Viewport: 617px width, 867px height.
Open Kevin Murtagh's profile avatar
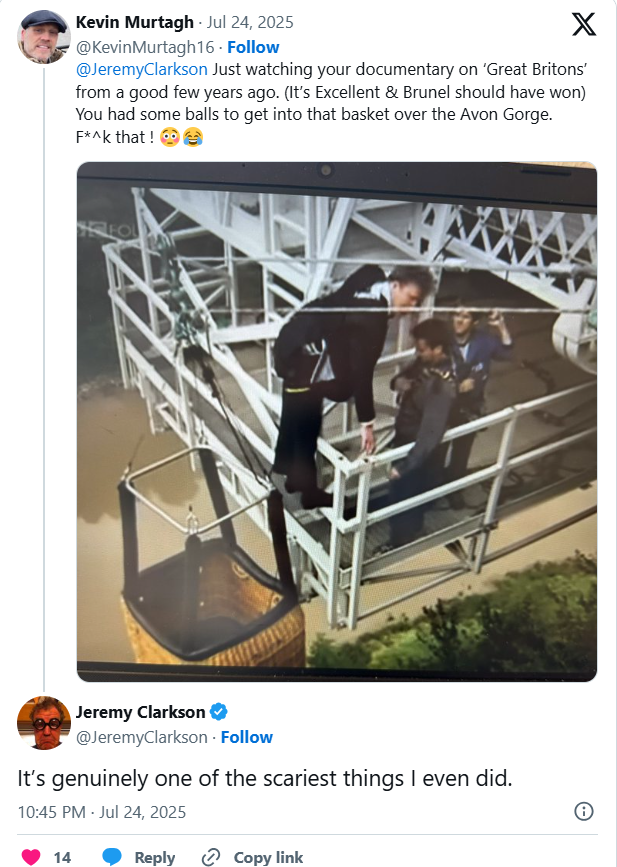pyautogui.click(x=43, y=37)
